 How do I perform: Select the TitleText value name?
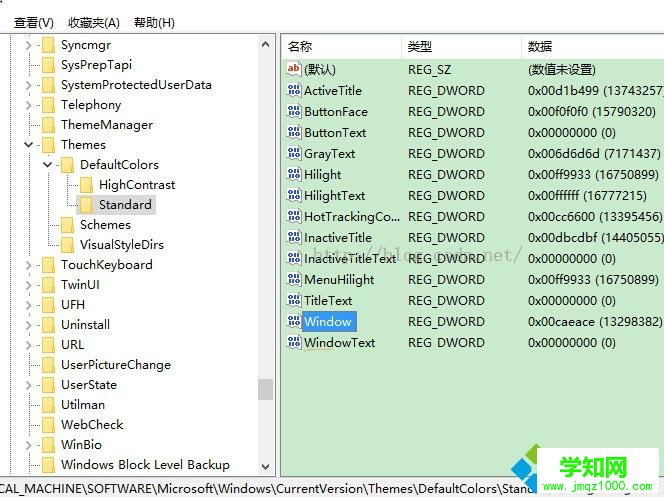click(328, 301)
